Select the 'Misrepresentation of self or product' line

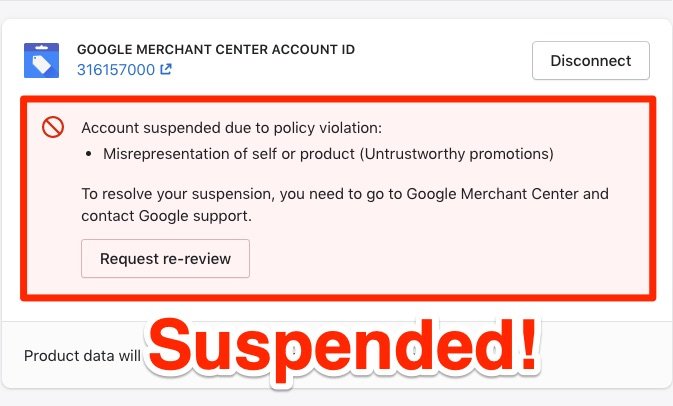(328, 154)
